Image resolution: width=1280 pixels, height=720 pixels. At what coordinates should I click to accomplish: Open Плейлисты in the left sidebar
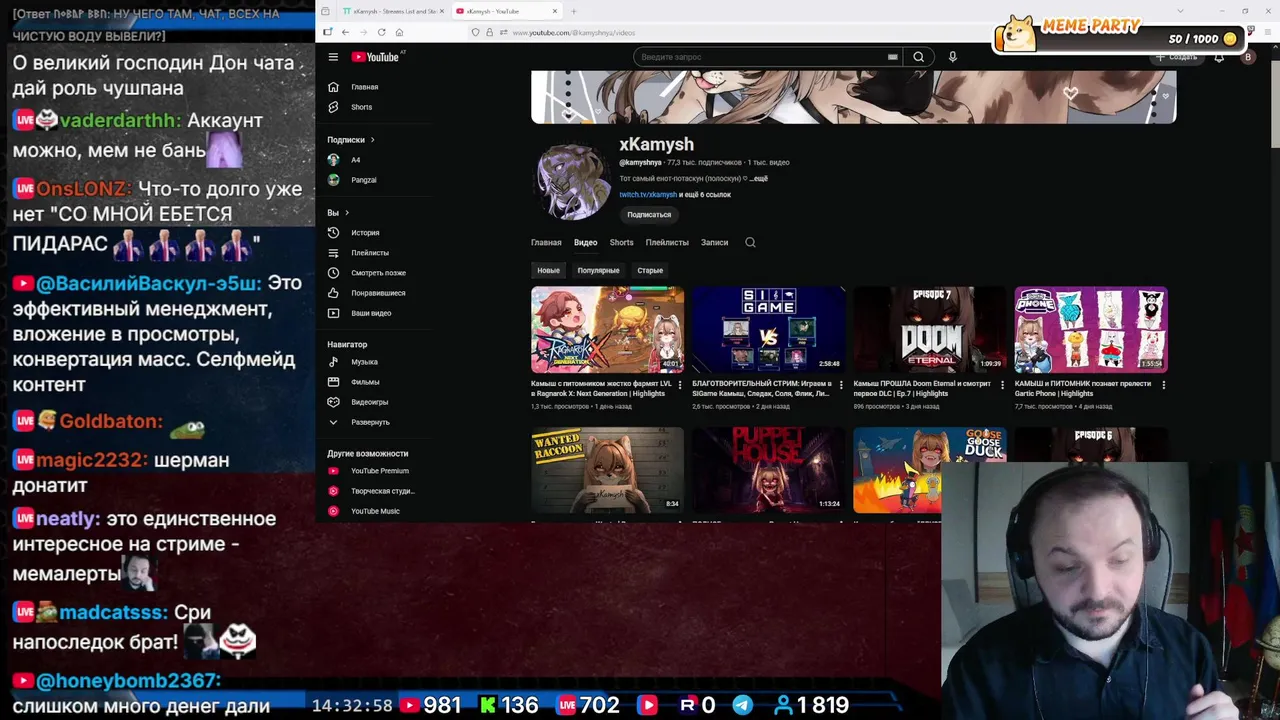tap(370, 253)
